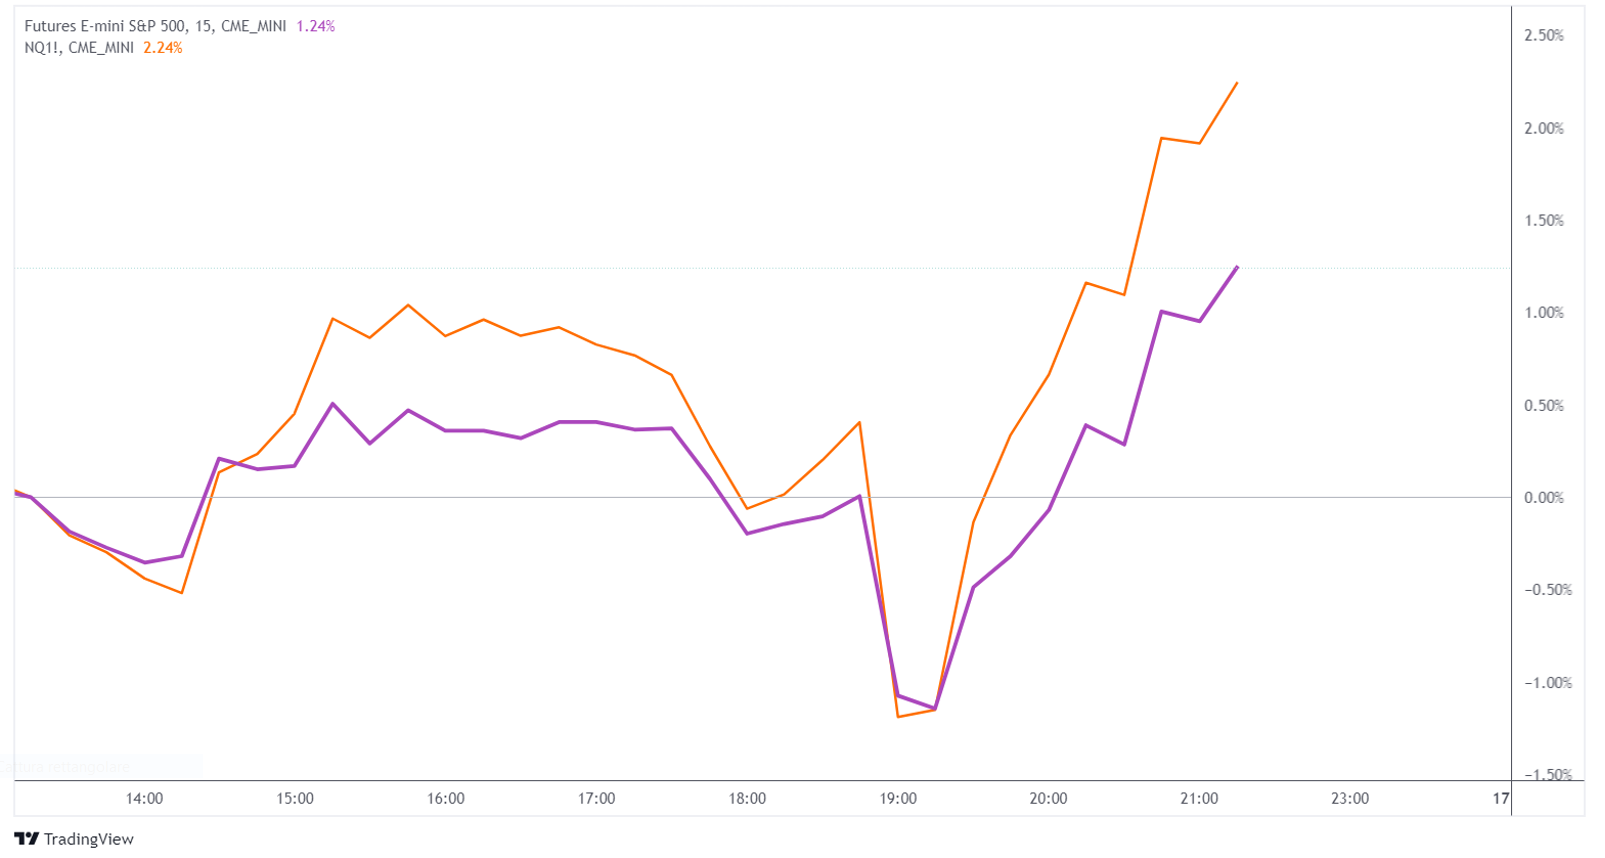Click the 2.00% price scale label

coord(1543,128)
